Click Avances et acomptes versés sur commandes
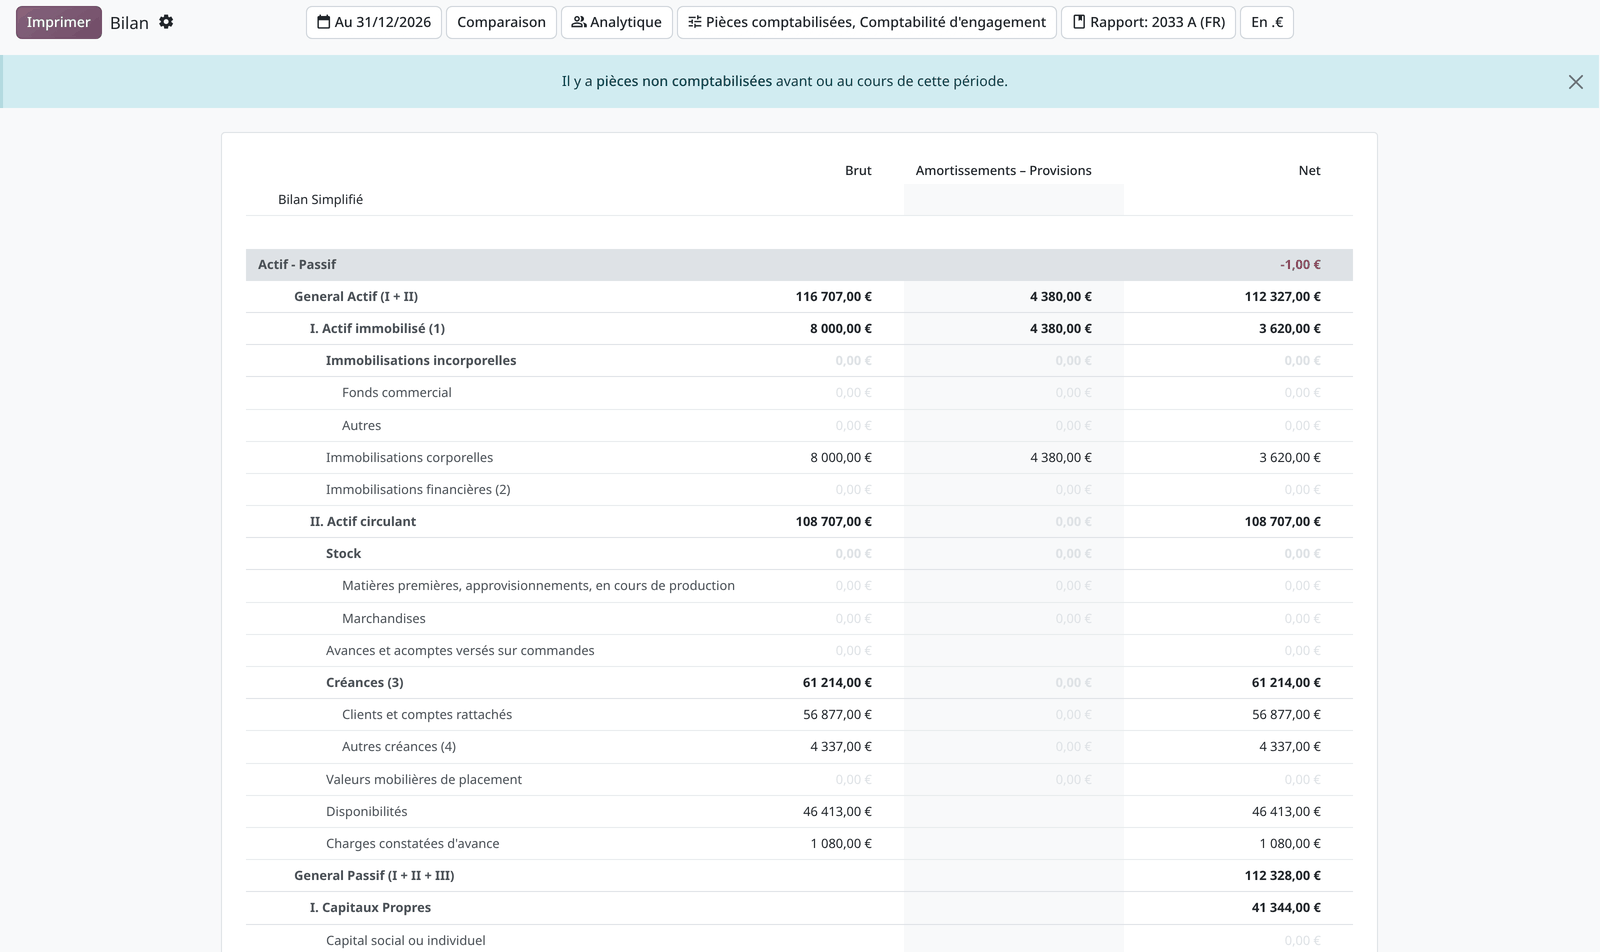 click(460, 651)
